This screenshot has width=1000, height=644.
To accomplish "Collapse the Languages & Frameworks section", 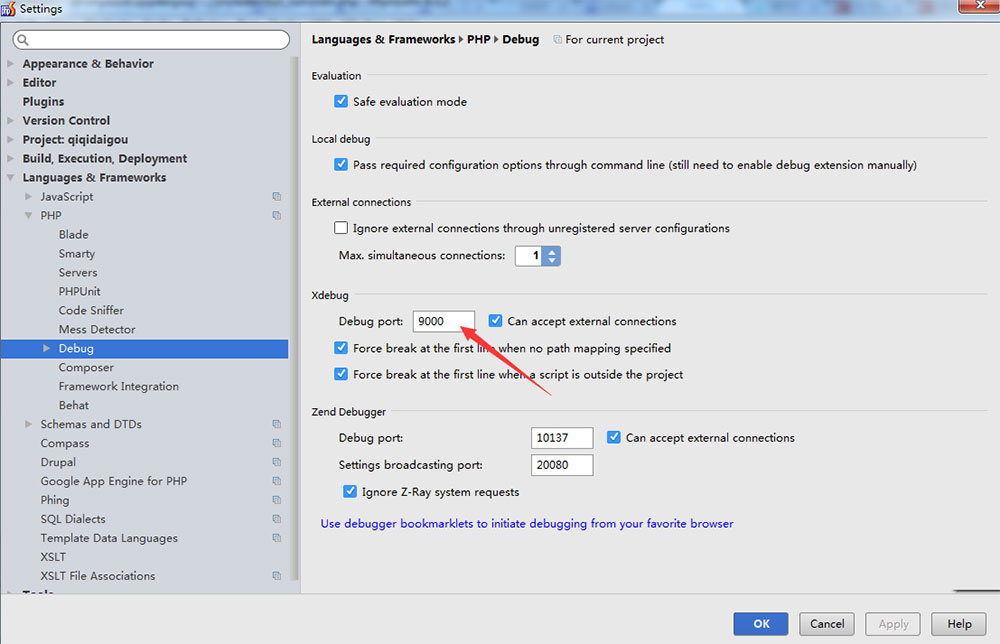I will (10, 177).
